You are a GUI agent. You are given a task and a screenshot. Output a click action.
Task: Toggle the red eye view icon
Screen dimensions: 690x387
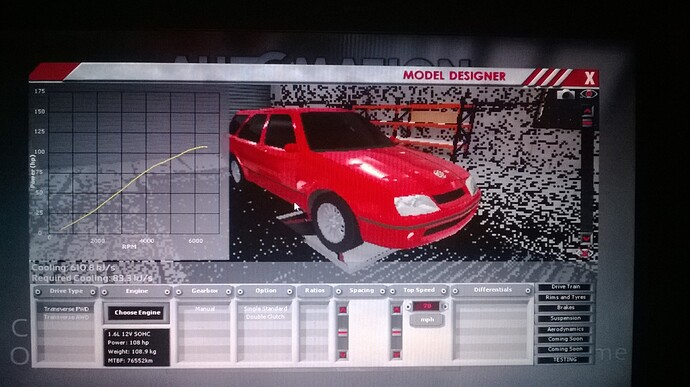[x=588, y=94]
